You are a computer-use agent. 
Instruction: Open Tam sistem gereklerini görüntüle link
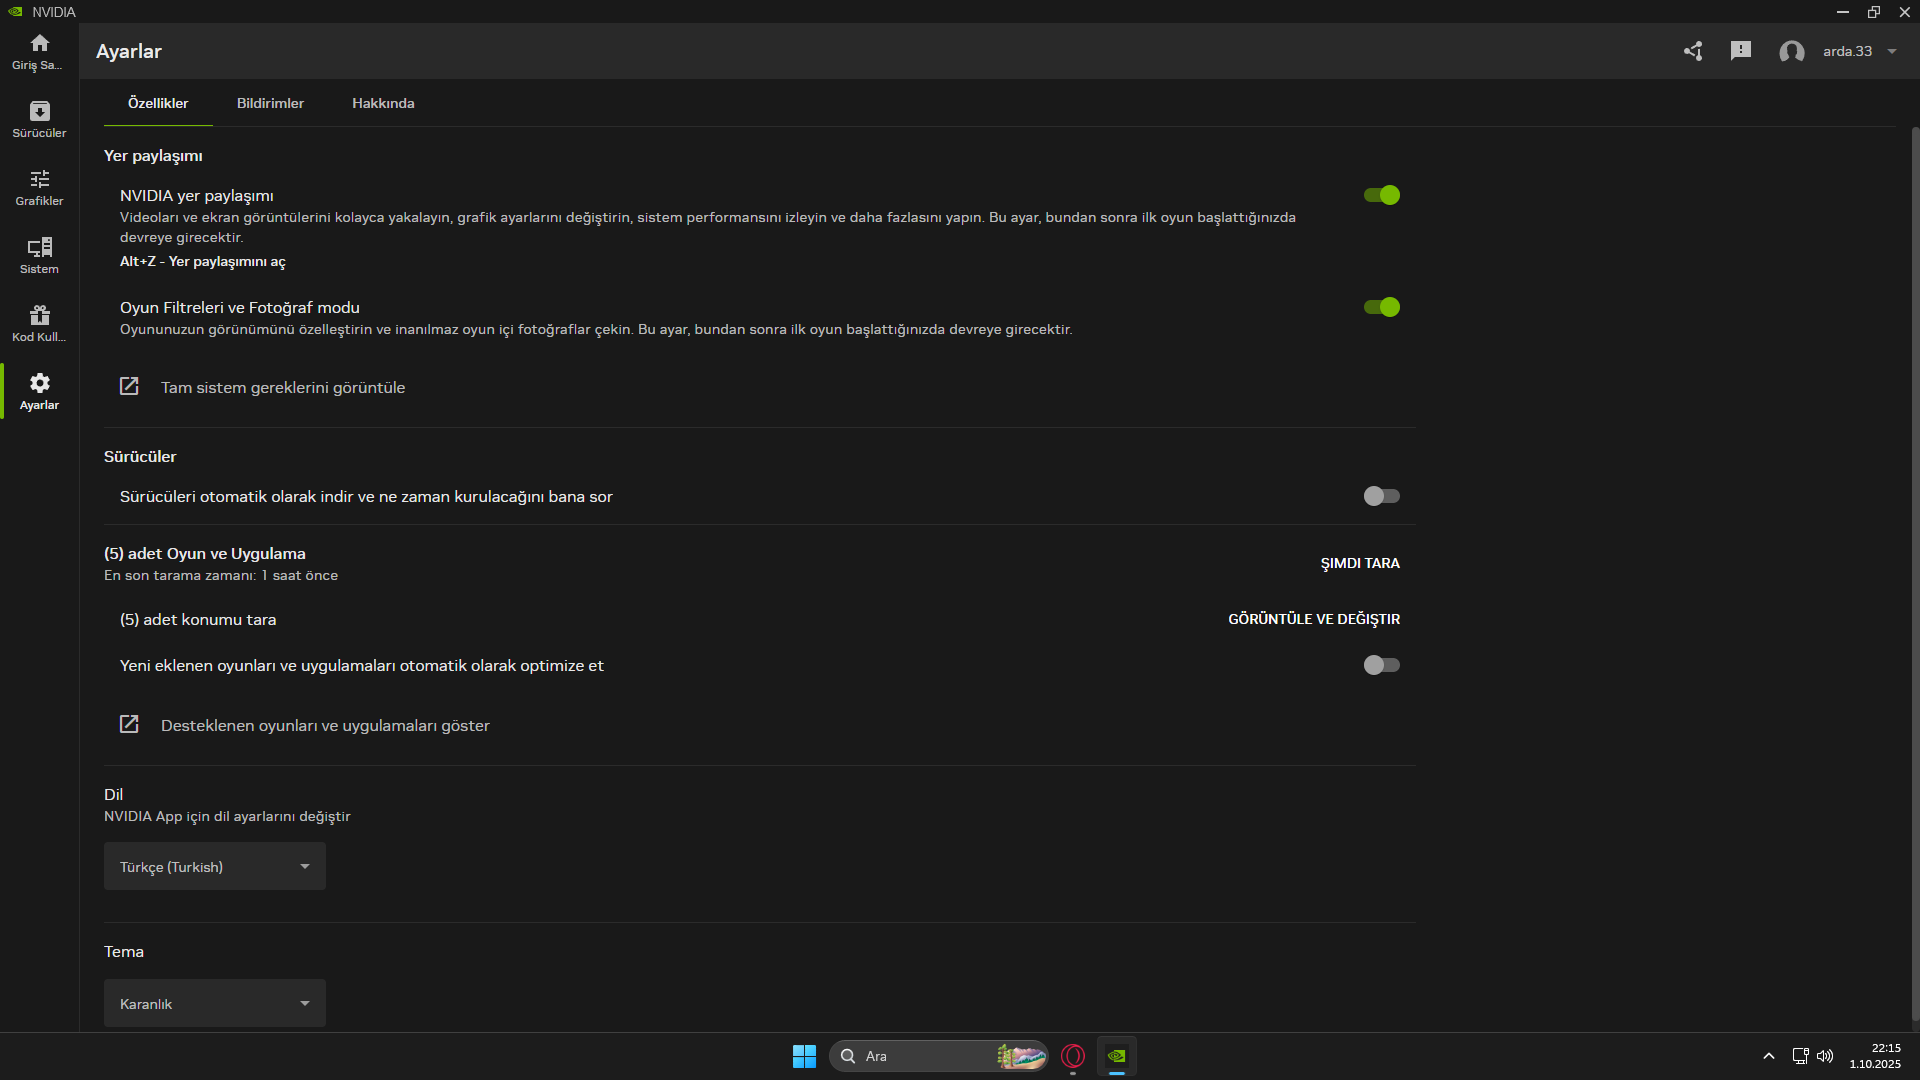(282, 387)
